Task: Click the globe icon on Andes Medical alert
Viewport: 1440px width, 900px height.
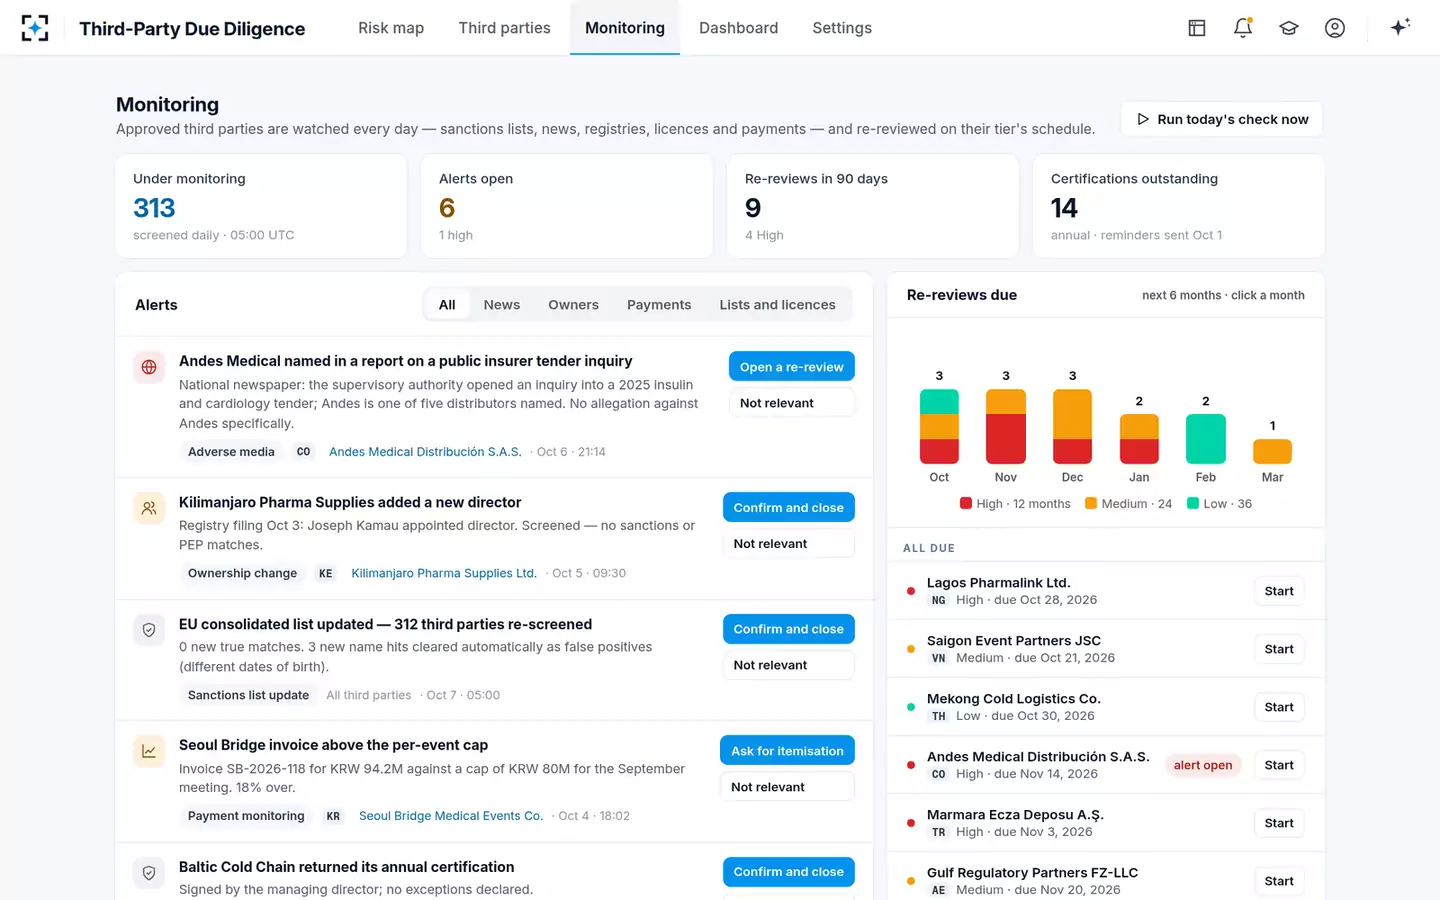Action: coord(149,367)
